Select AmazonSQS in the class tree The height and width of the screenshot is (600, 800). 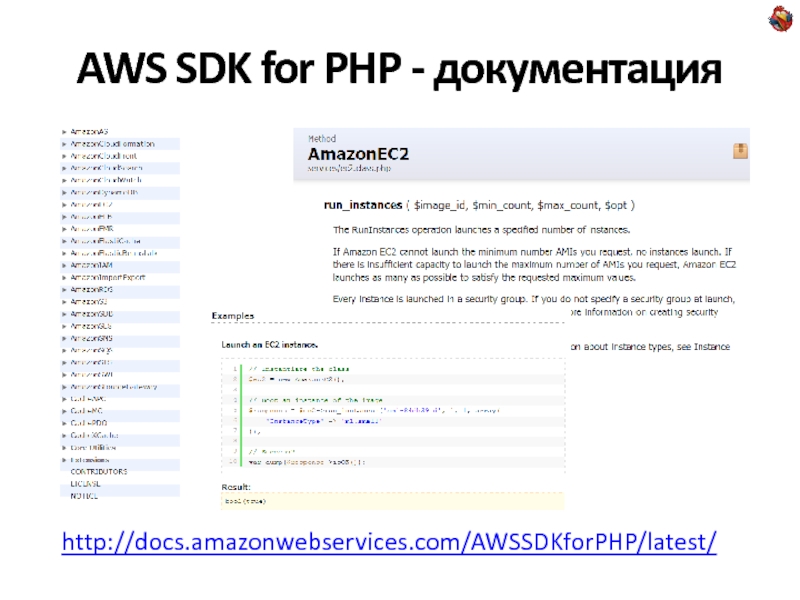[x=91, y=351]
